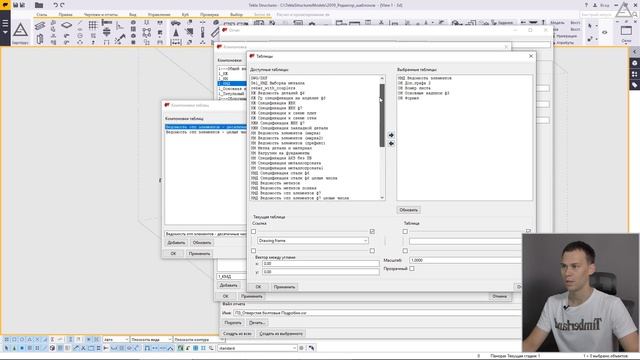Click the 3D cube icon in bottom toolbar
640x360 pixels.
[52, 348]
